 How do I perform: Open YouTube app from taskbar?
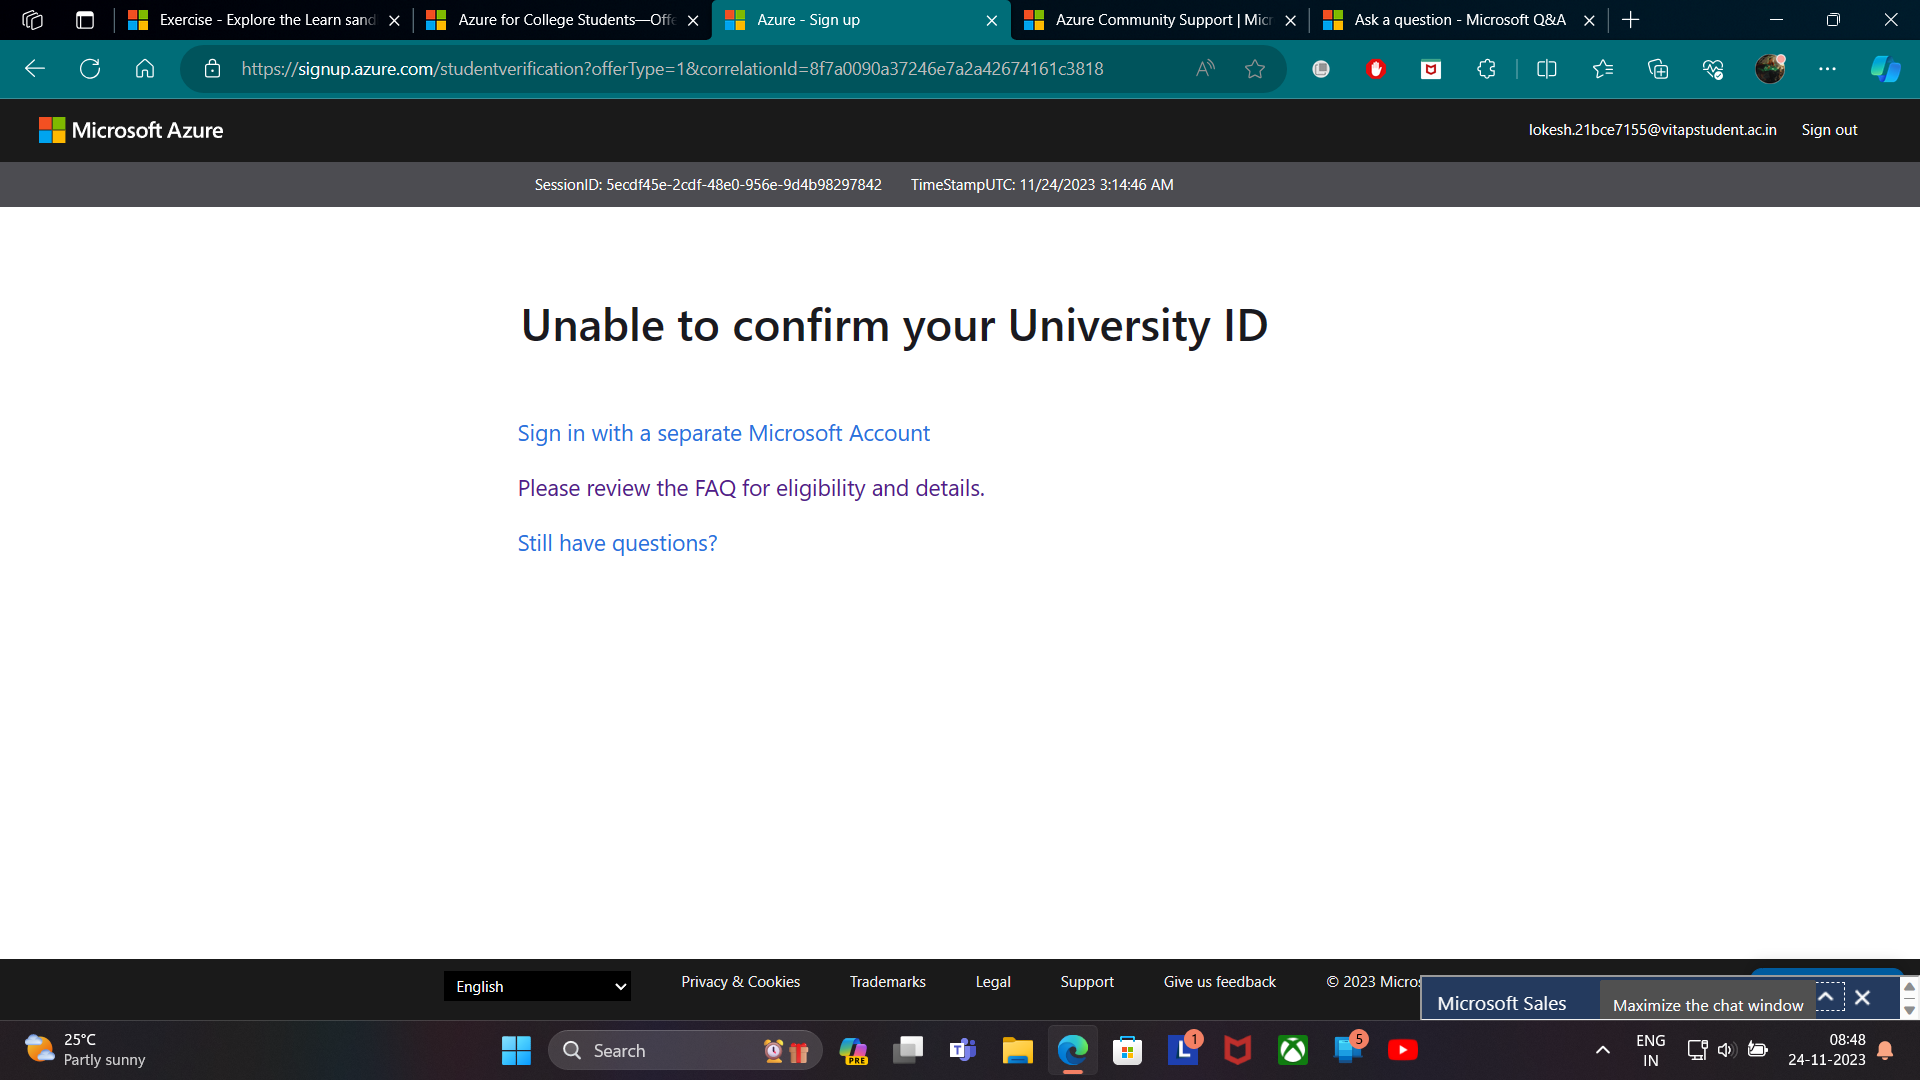(x=1403, y=1050)
